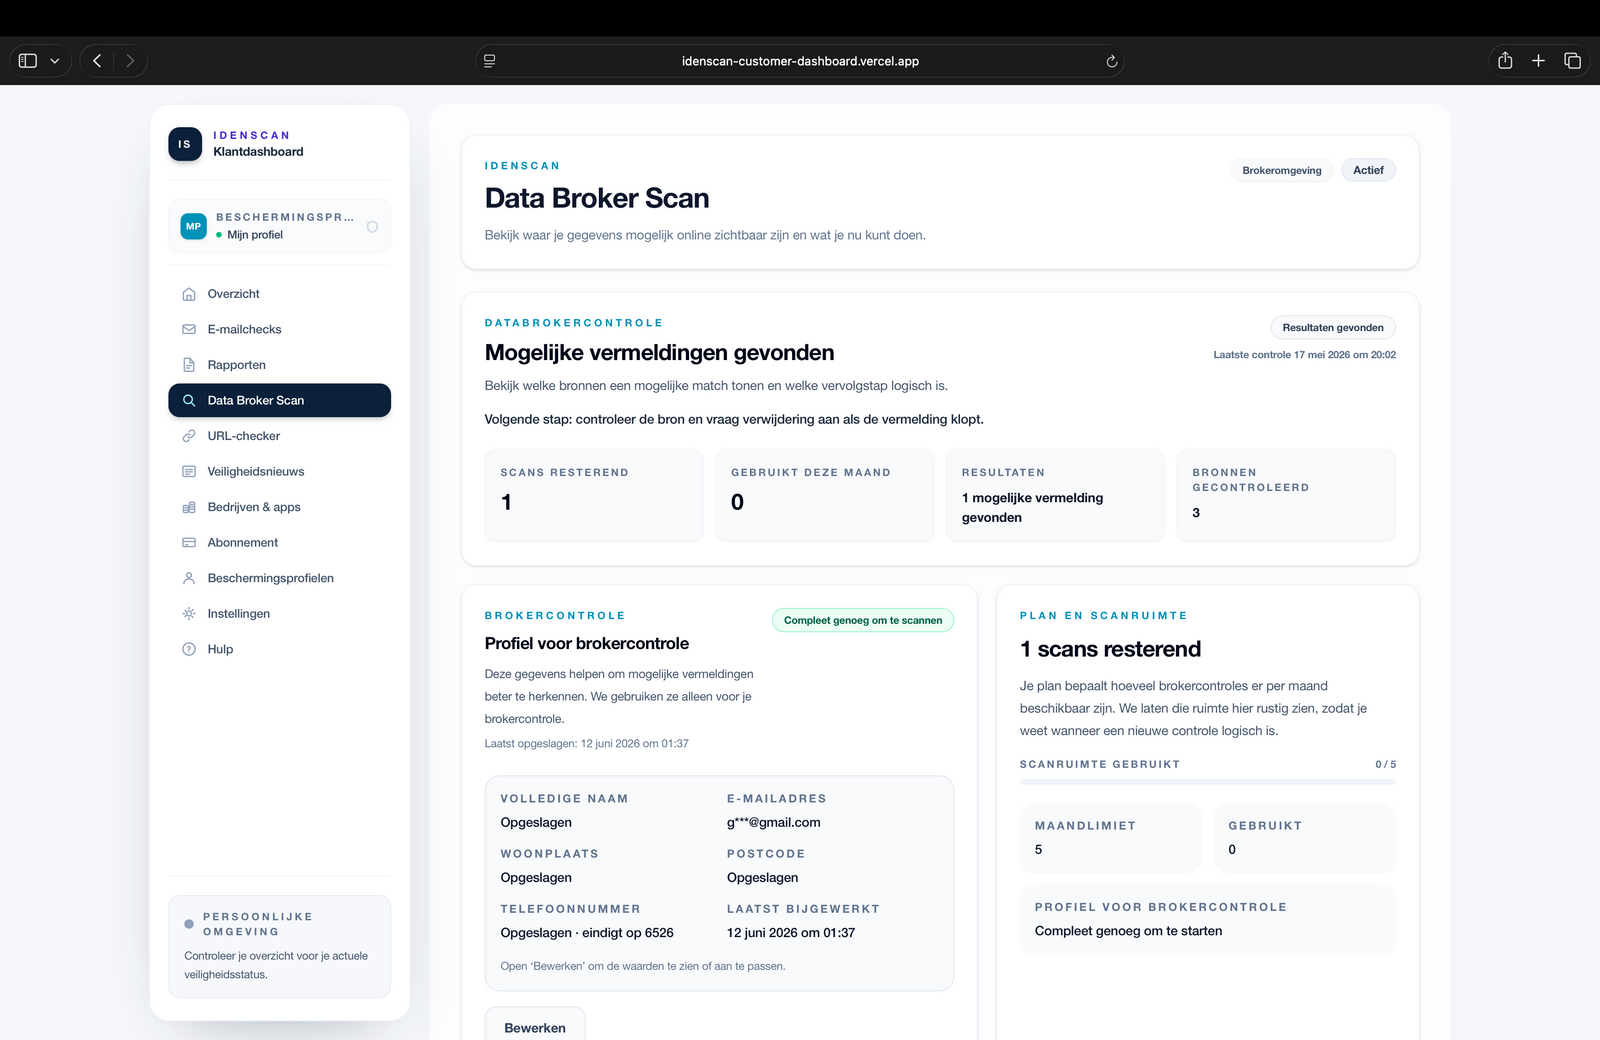
Task: Click 'Laatste controle 17 mei 2026' timestamp
Action: [1305, 355]
